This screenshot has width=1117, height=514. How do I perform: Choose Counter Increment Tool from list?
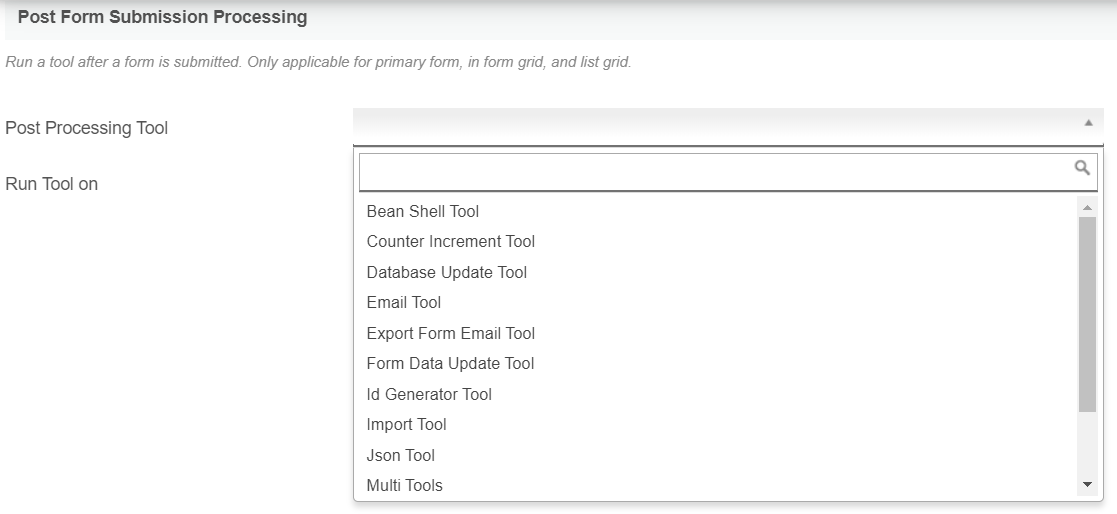click(451, 241)
